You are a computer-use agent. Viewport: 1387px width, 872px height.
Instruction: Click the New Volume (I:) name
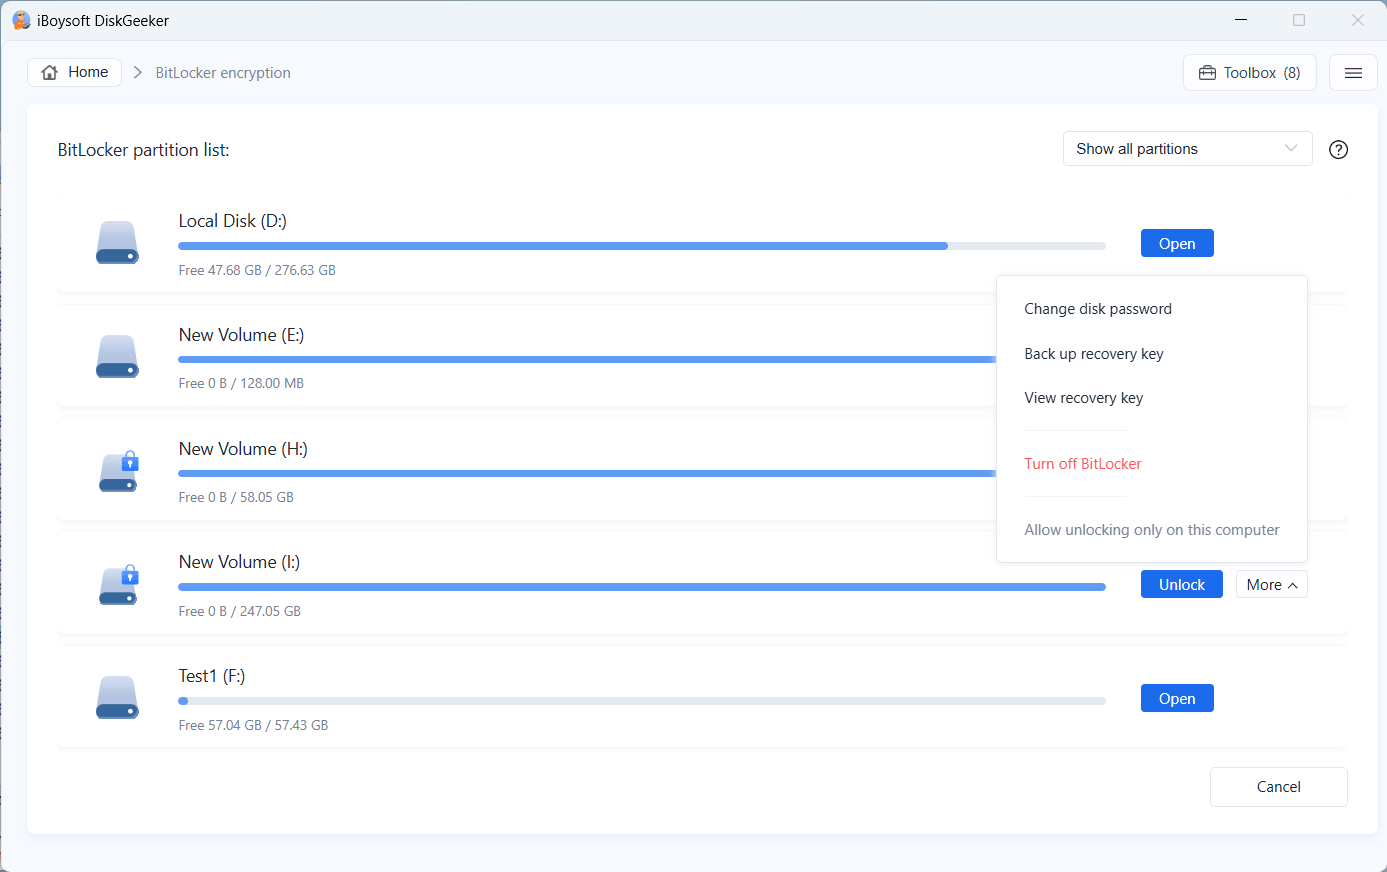tap(239, 562)
